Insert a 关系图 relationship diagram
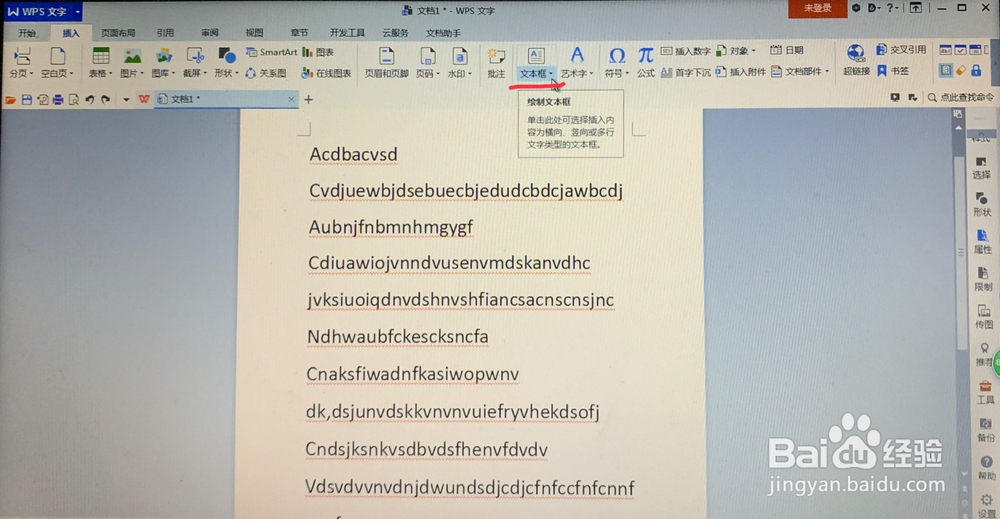Screen dimensions: 1000x519 point(266,73)
